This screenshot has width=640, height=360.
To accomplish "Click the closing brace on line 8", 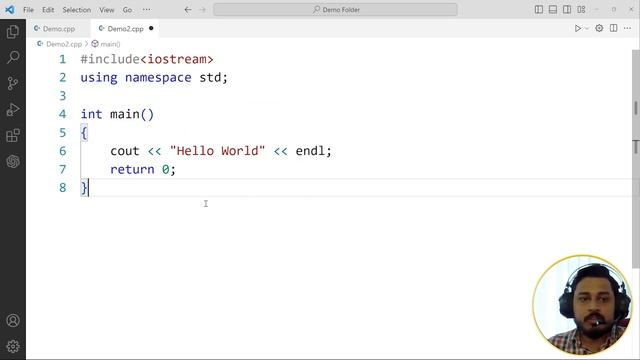I will (84, 188).
